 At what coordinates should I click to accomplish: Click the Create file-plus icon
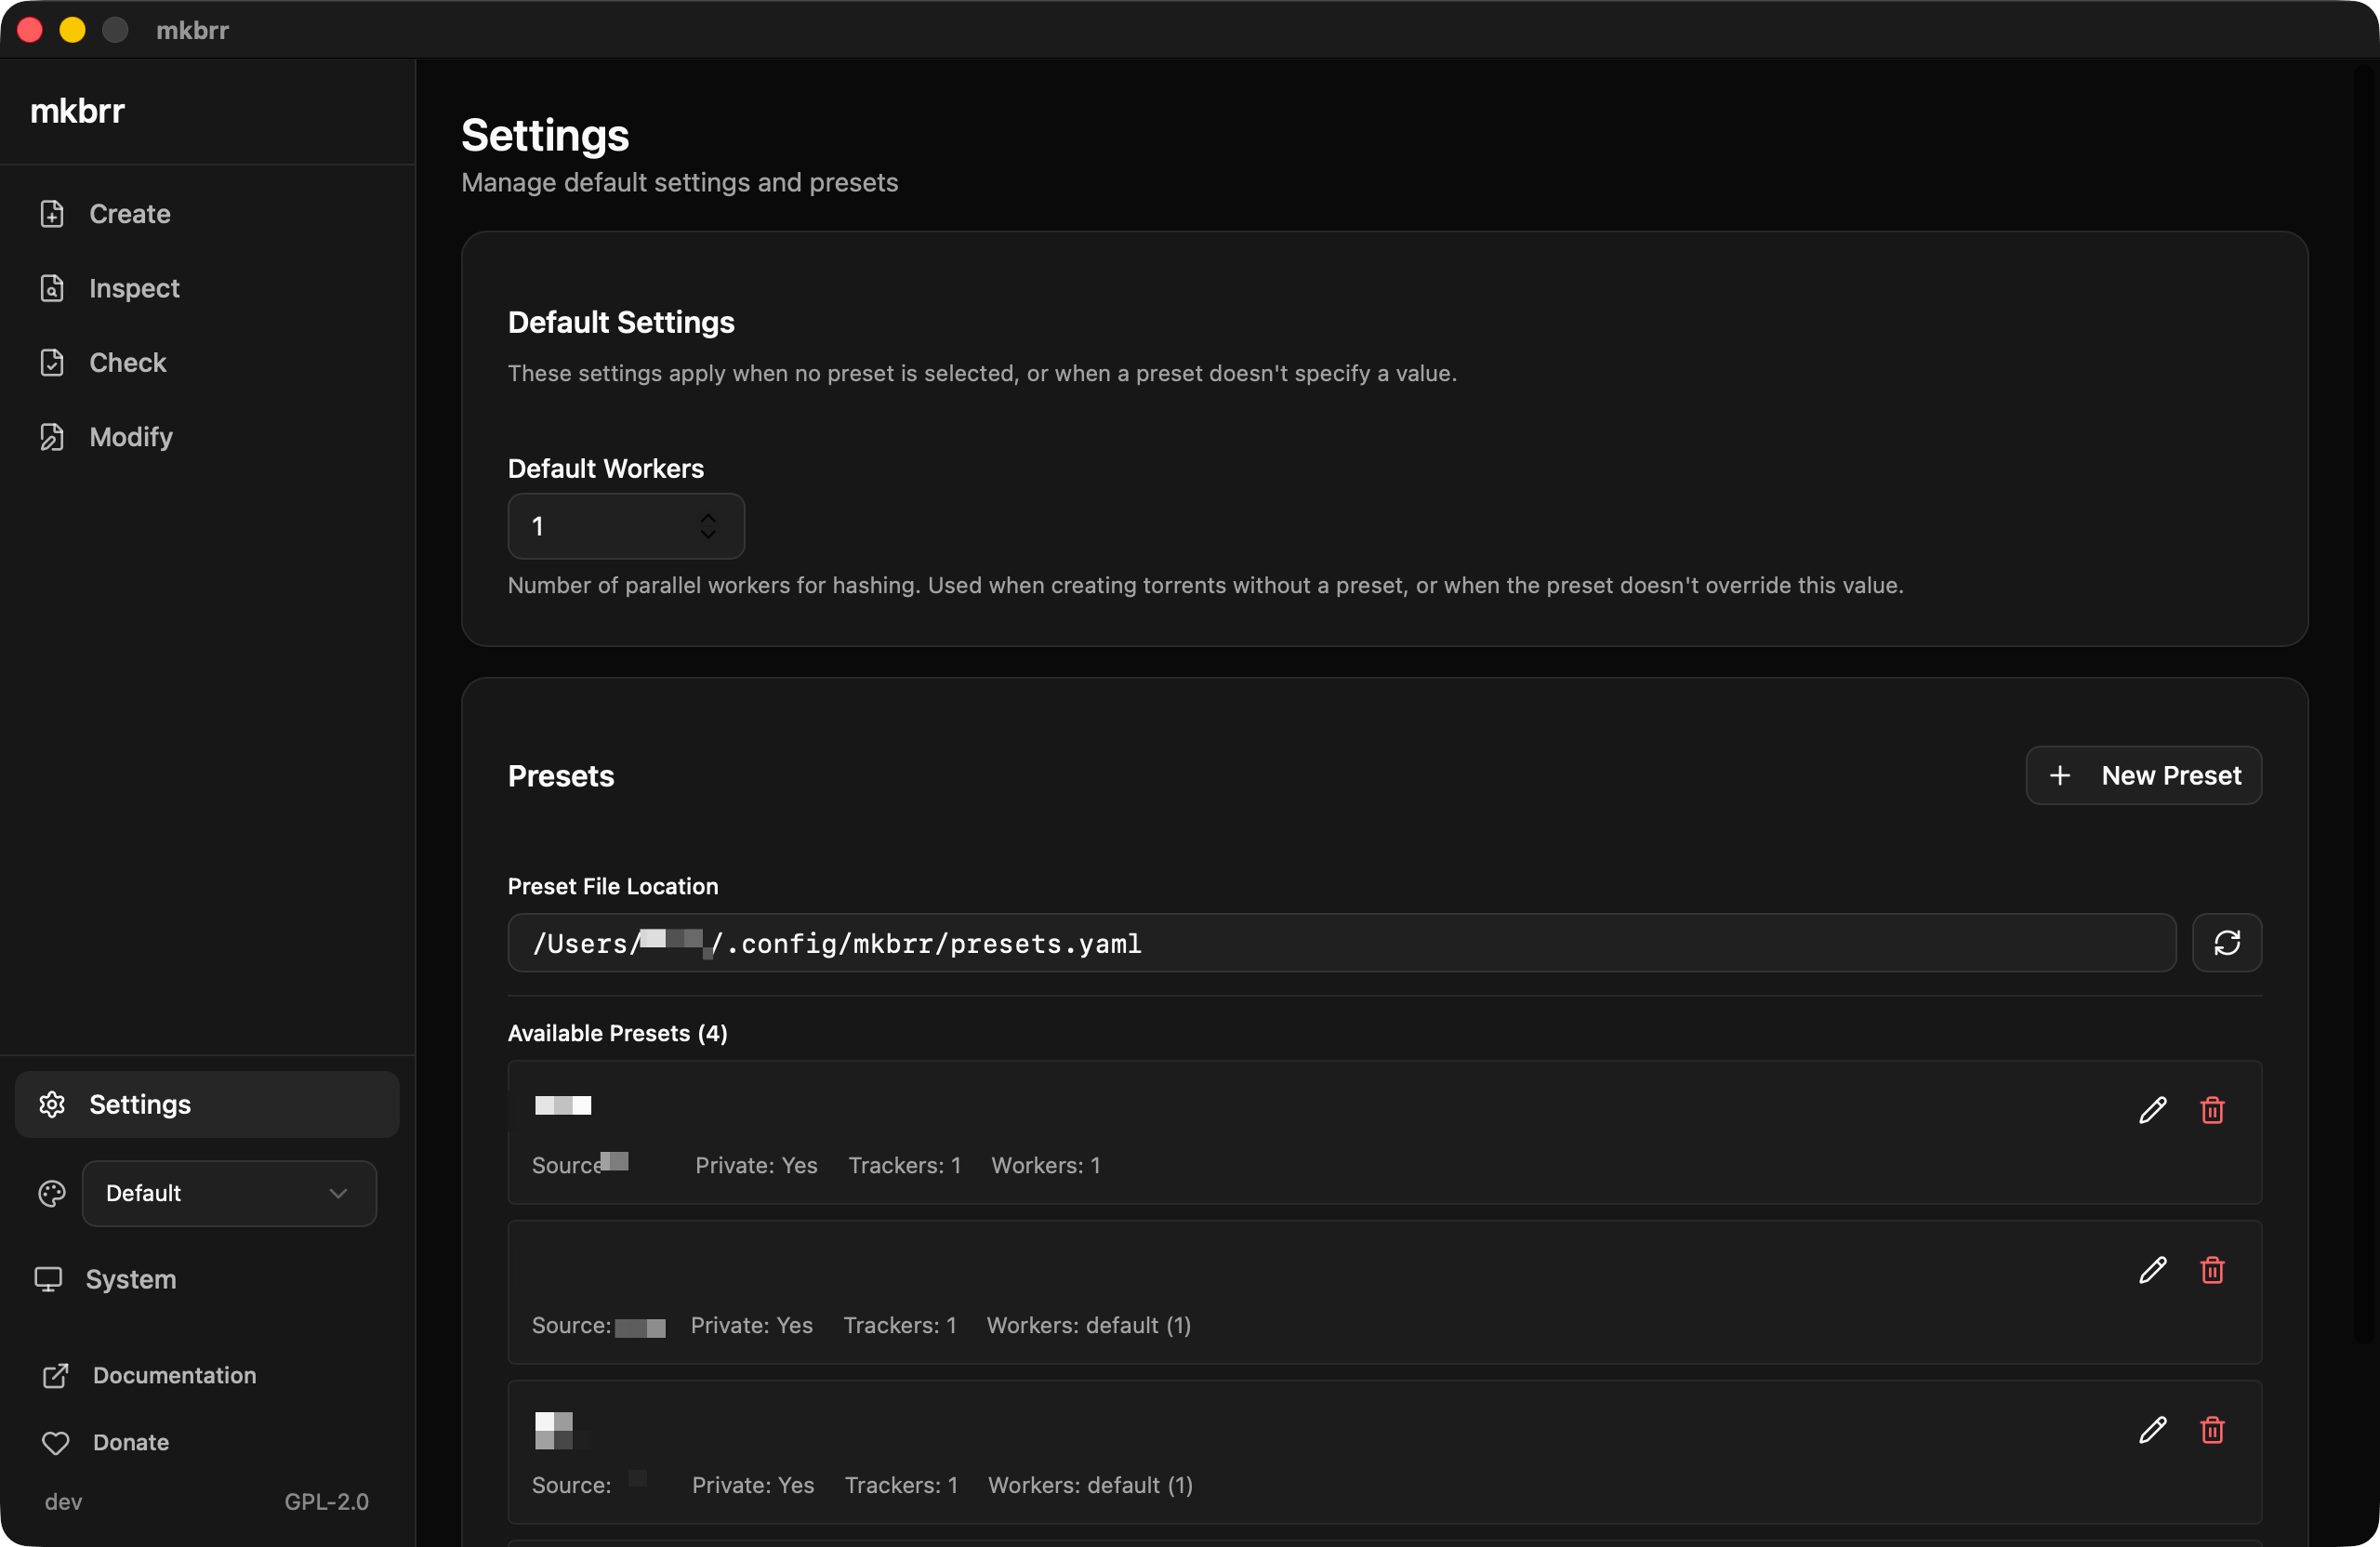tap(52, 214)
